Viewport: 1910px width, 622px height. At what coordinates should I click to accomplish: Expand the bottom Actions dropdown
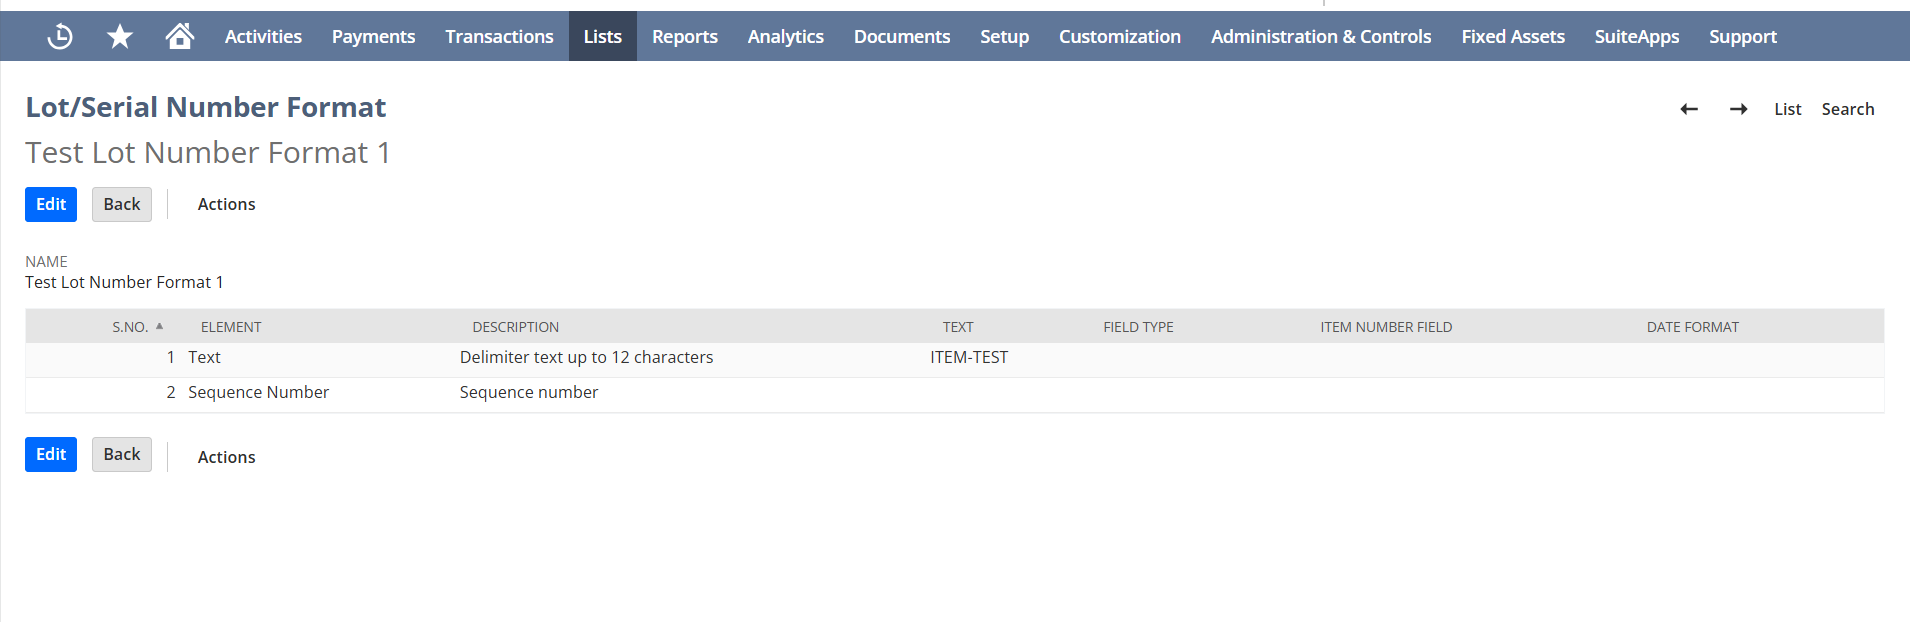[x=226, y=457]
